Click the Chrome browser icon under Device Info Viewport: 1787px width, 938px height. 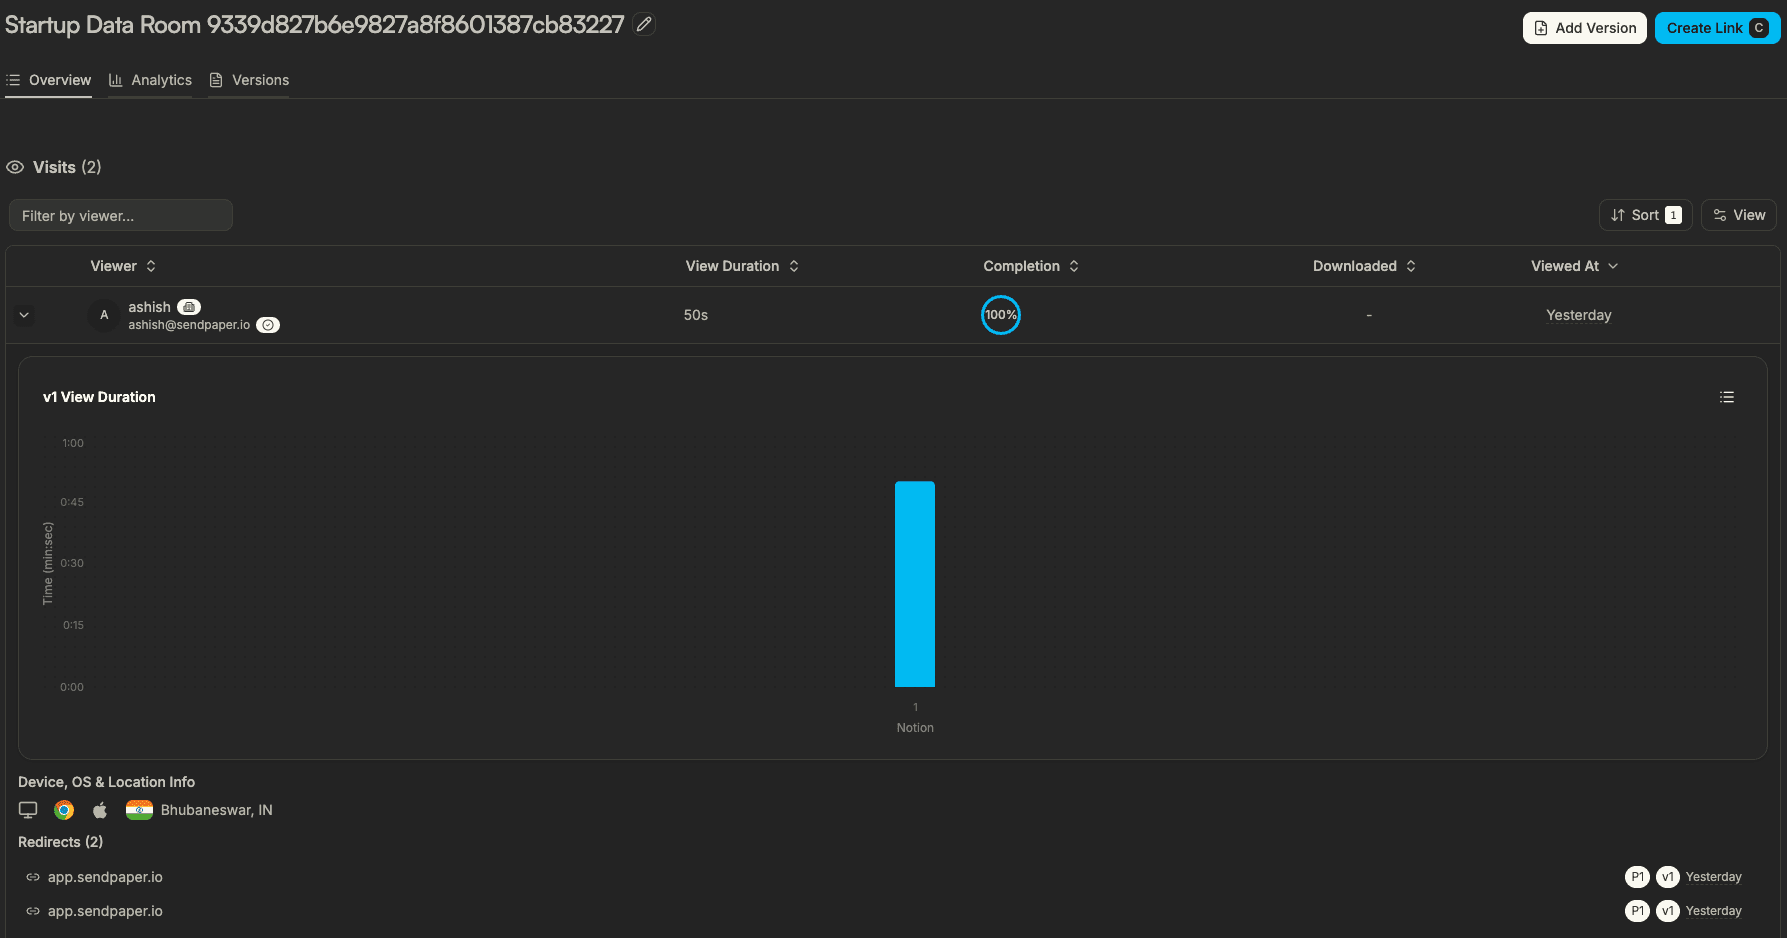point(64,809)
